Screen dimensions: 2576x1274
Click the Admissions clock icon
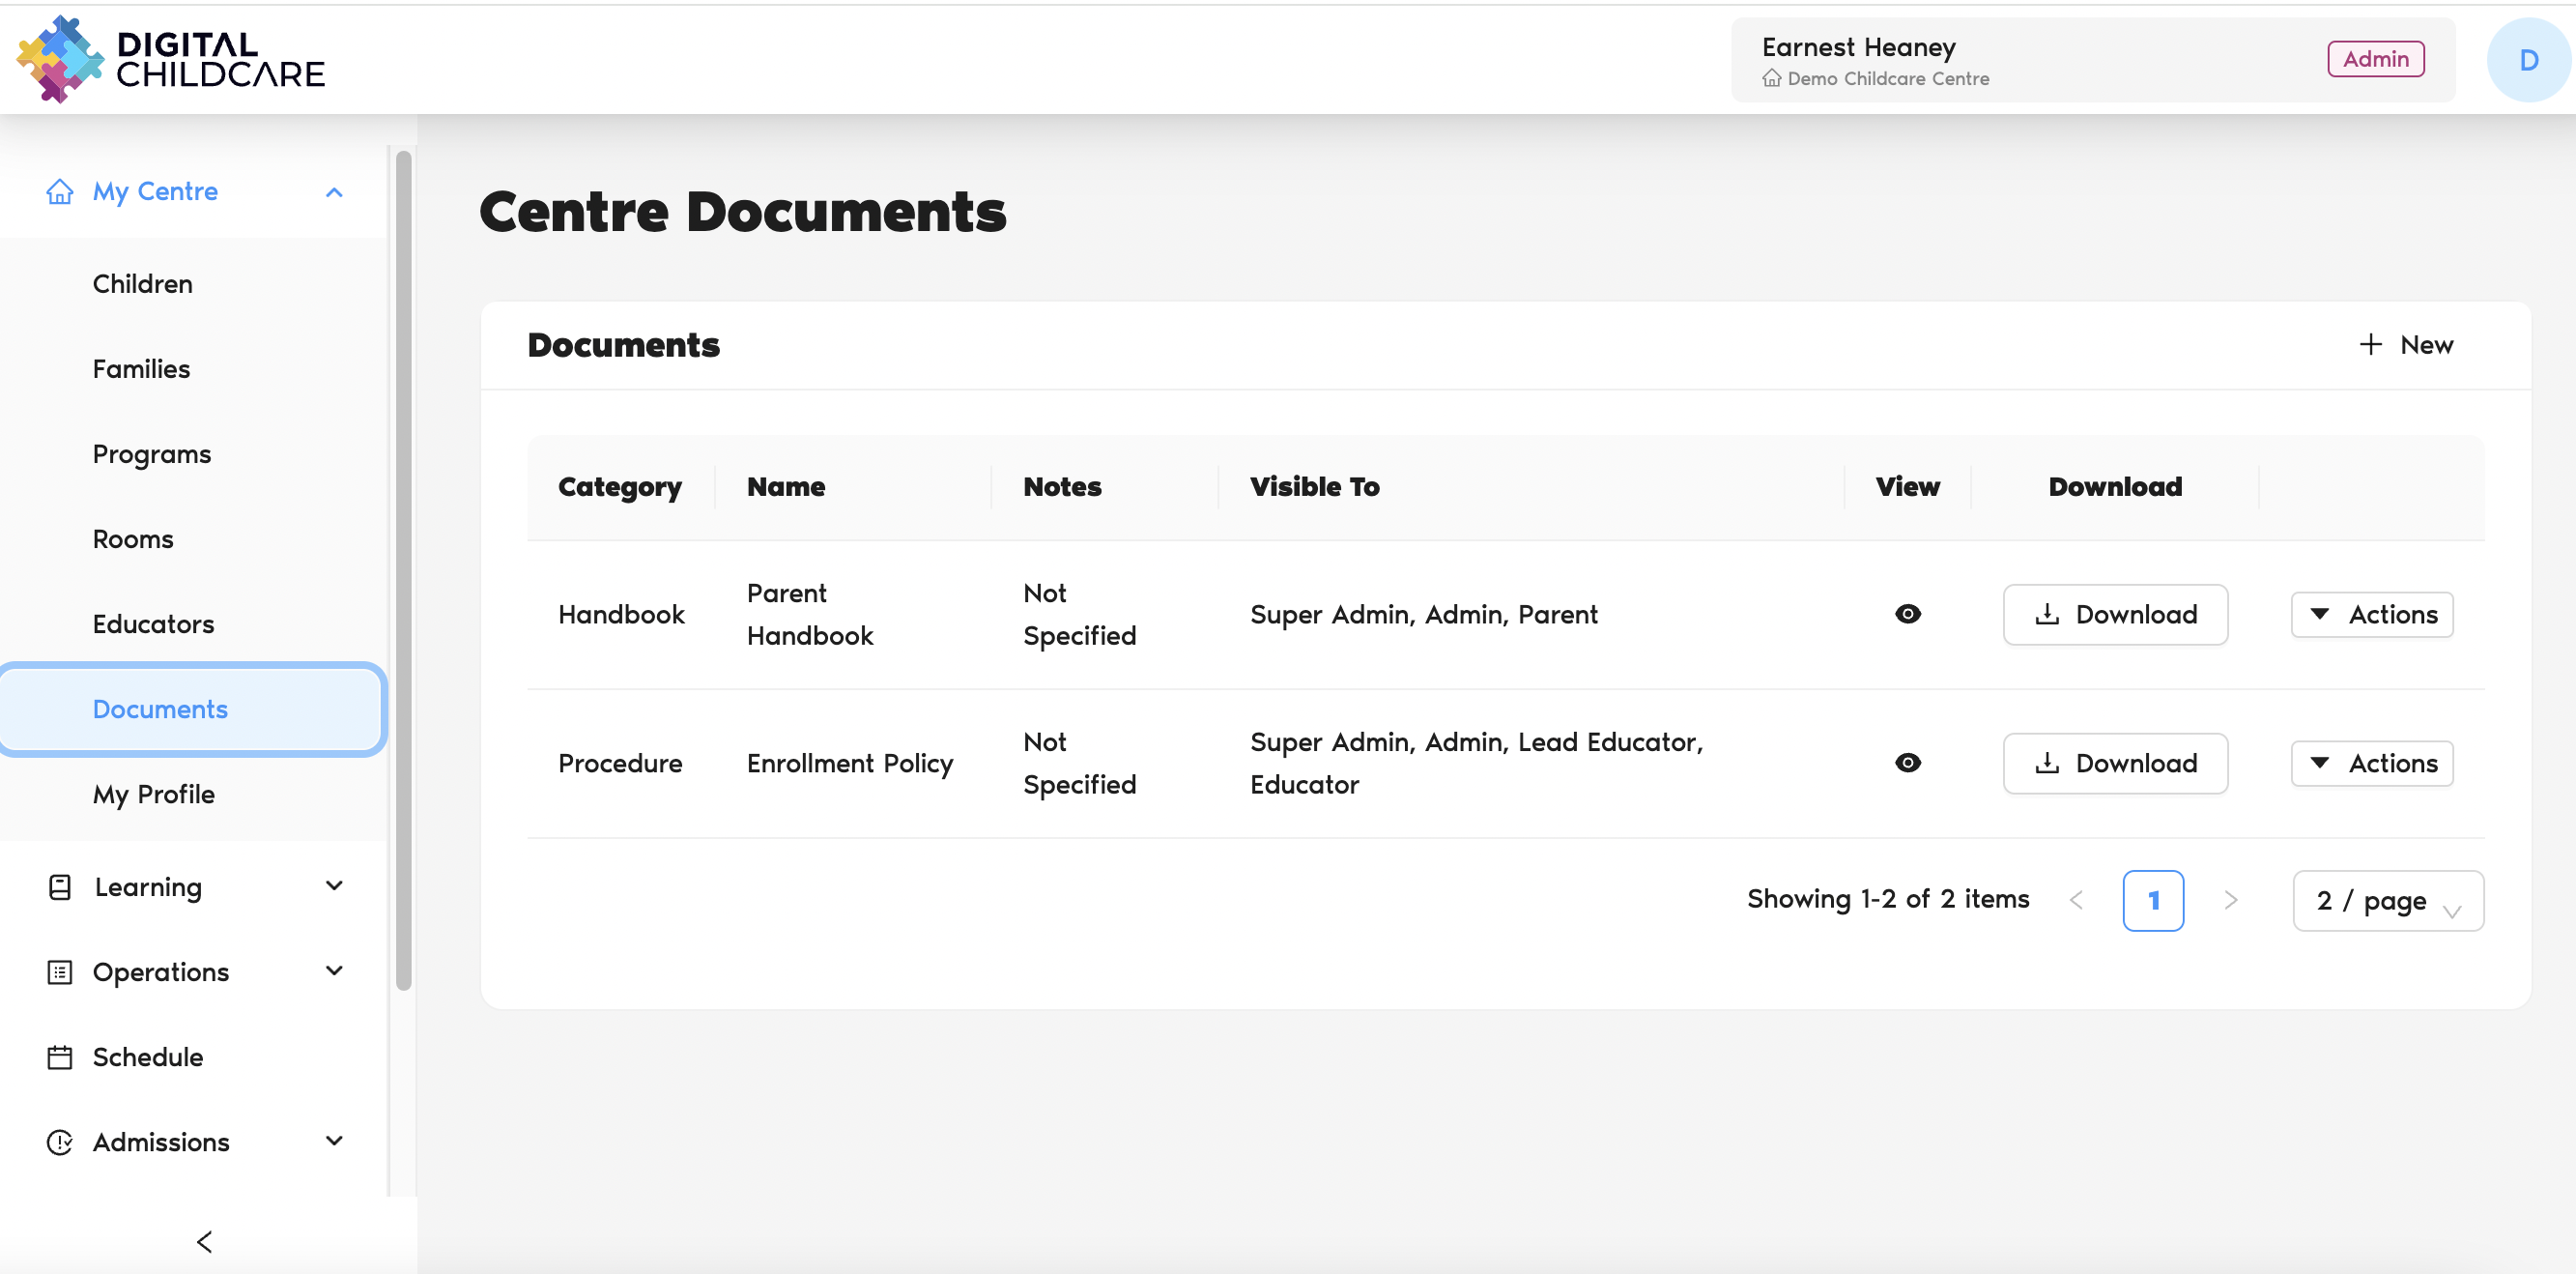point(60,1142)
